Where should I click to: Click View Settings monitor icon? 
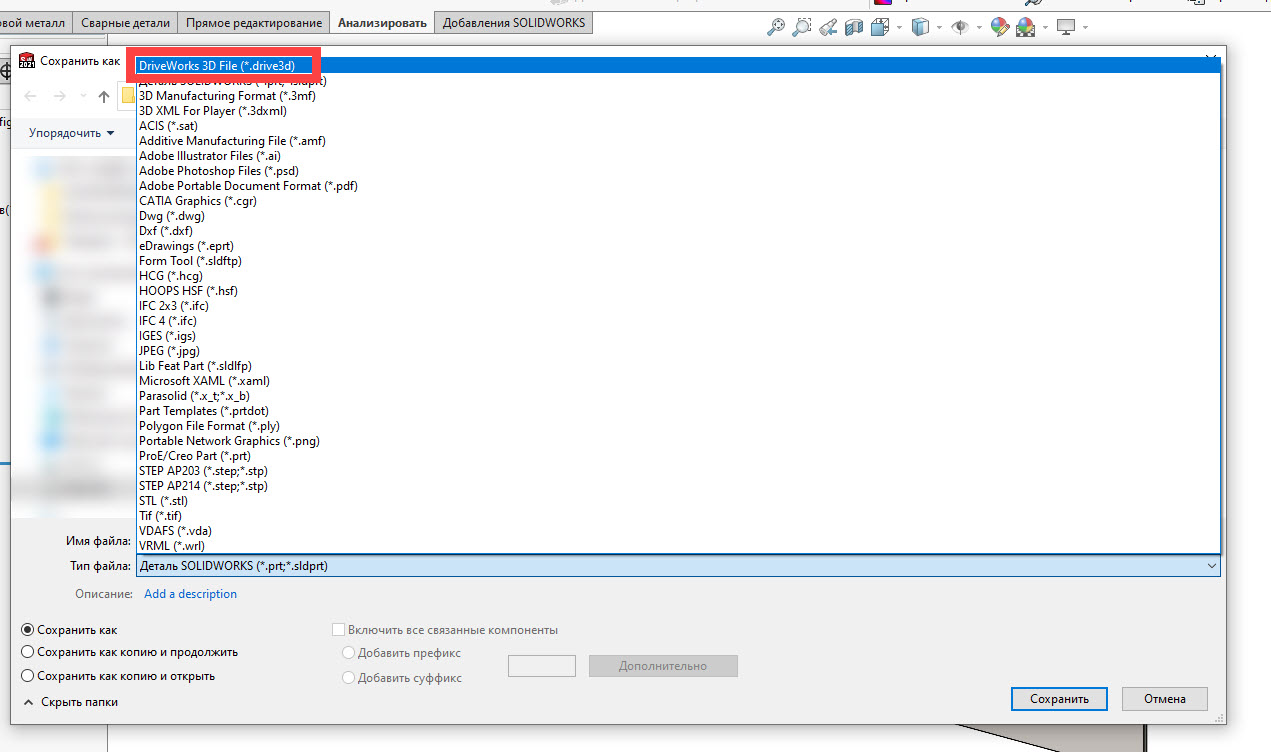(x=1066, y=27)
